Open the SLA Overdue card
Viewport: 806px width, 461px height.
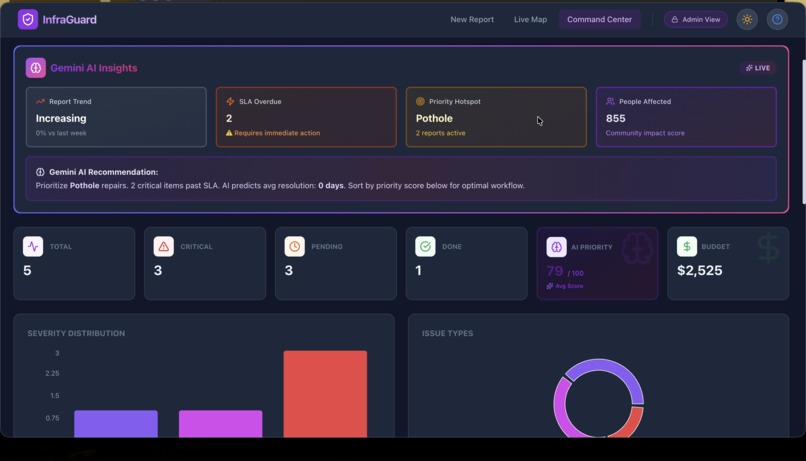[306, 117]
